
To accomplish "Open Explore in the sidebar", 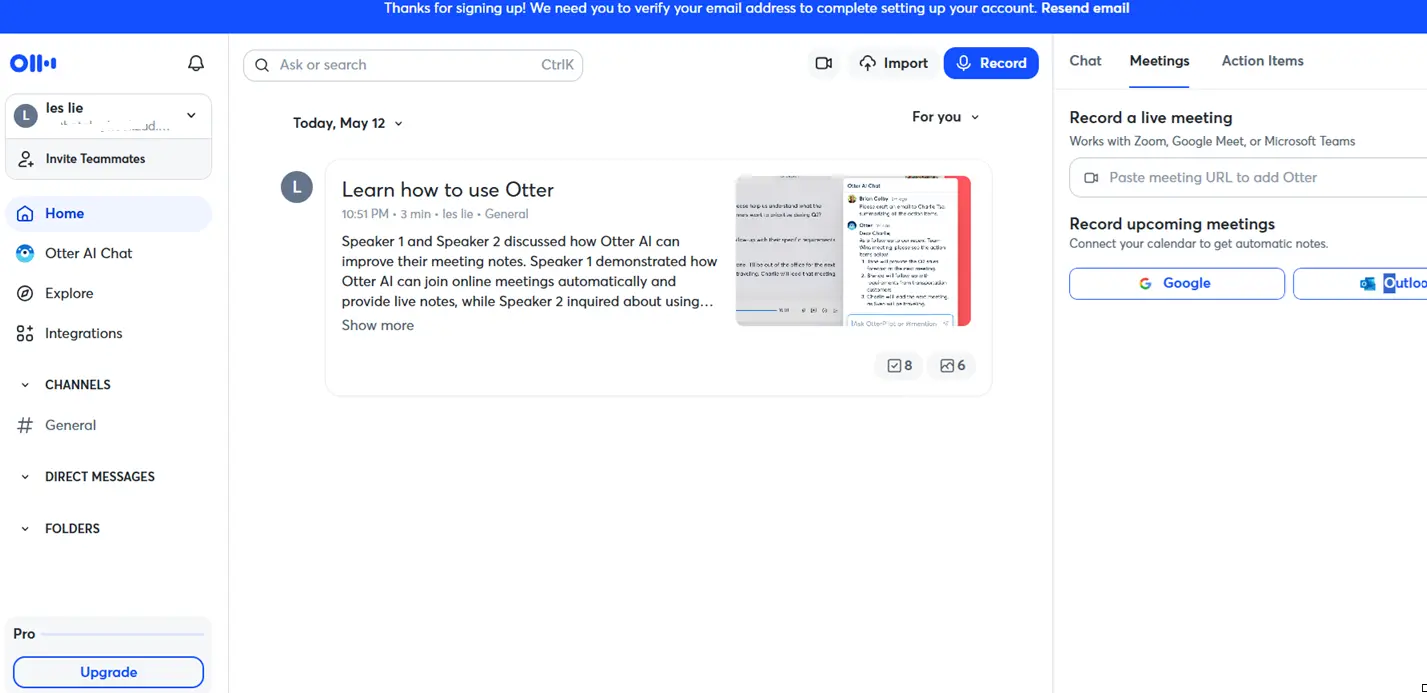I will point(109,293).
